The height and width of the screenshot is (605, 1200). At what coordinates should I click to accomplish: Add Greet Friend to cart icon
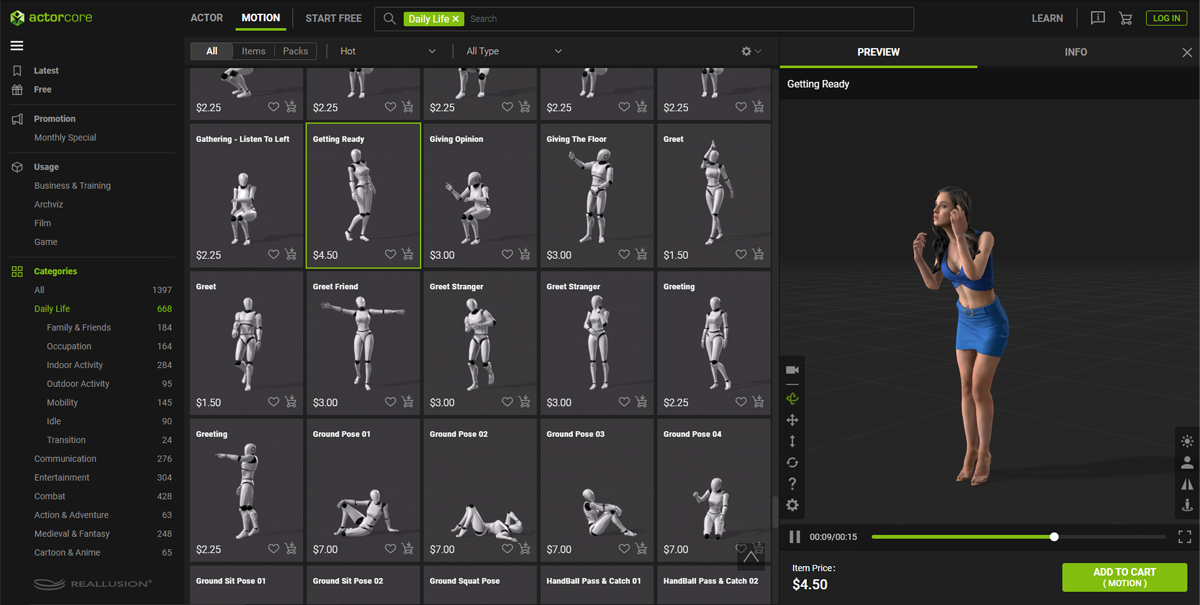point(408,402)
